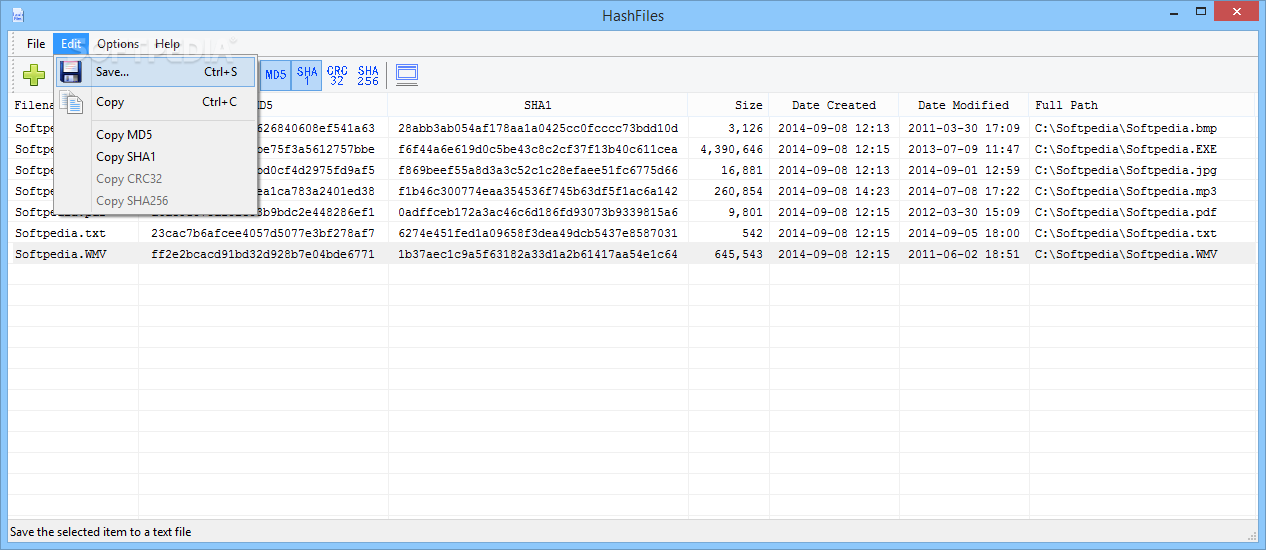Click Date Created 2014-09-08 12:13 of Softpedia.bmp
Screen dimensions: 1266x550
[x=834, y=128]
